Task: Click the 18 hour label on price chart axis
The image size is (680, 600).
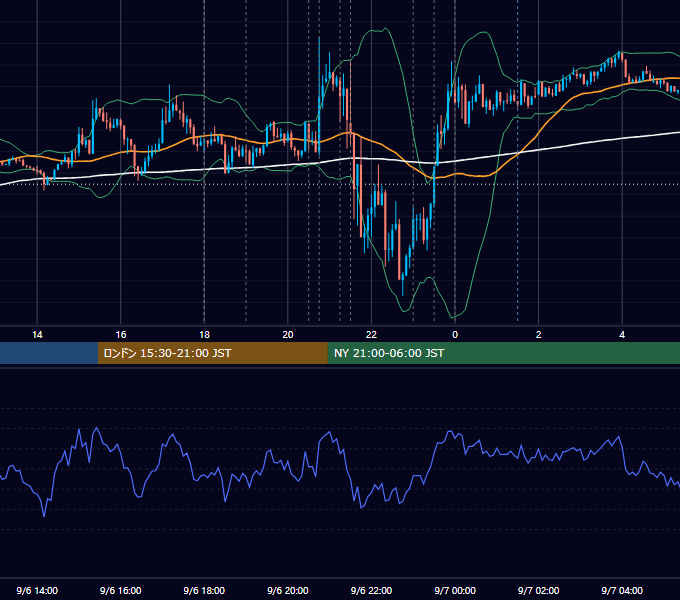Action: coord(204,335)
